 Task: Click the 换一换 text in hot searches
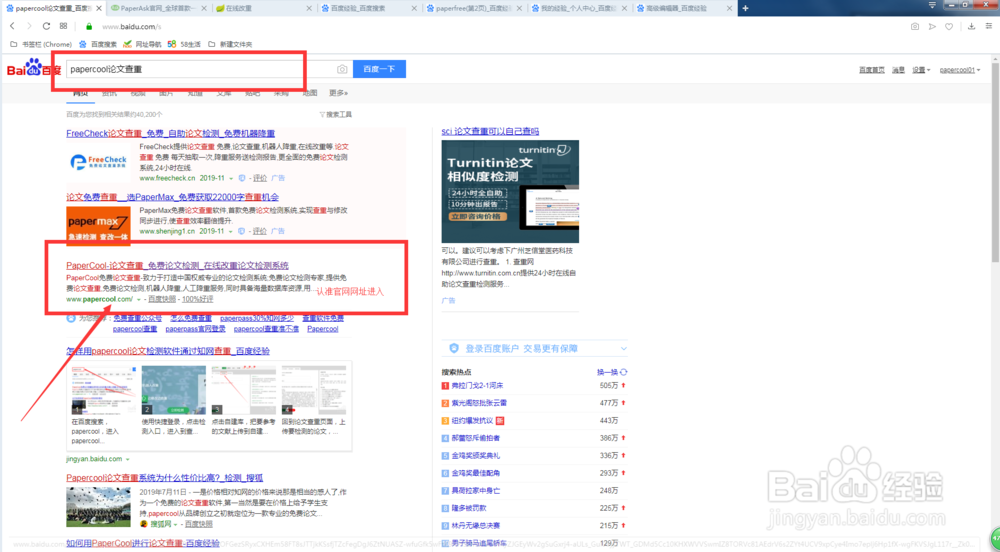607,372
